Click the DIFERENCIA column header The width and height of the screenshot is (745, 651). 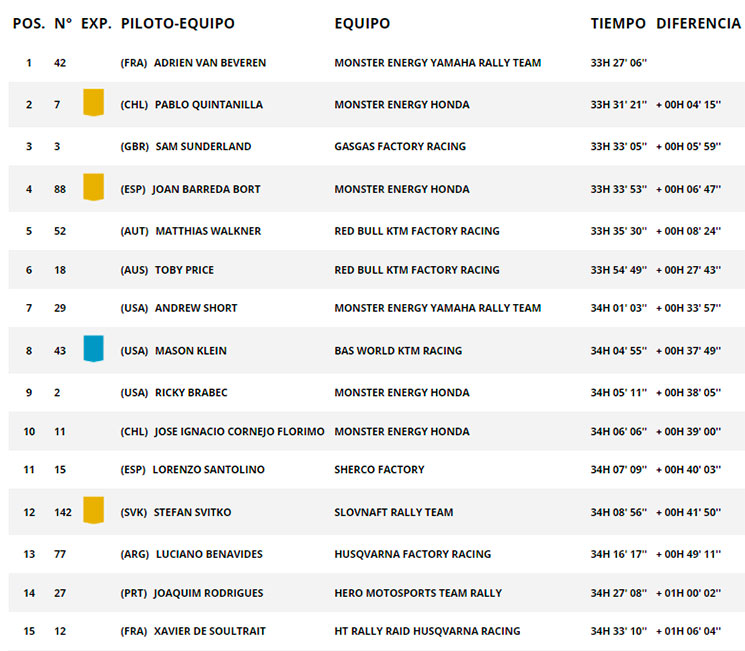pos(698,23)
